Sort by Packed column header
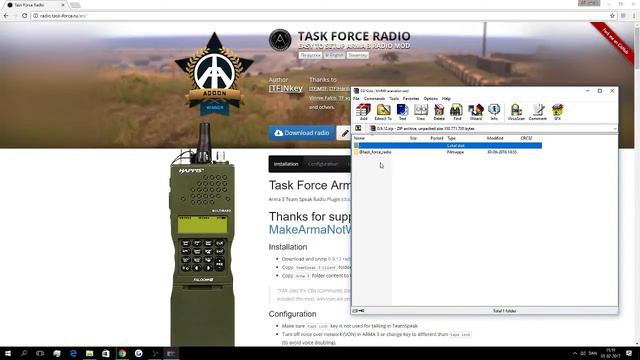 pyautogui.click(x=436, y=138)
